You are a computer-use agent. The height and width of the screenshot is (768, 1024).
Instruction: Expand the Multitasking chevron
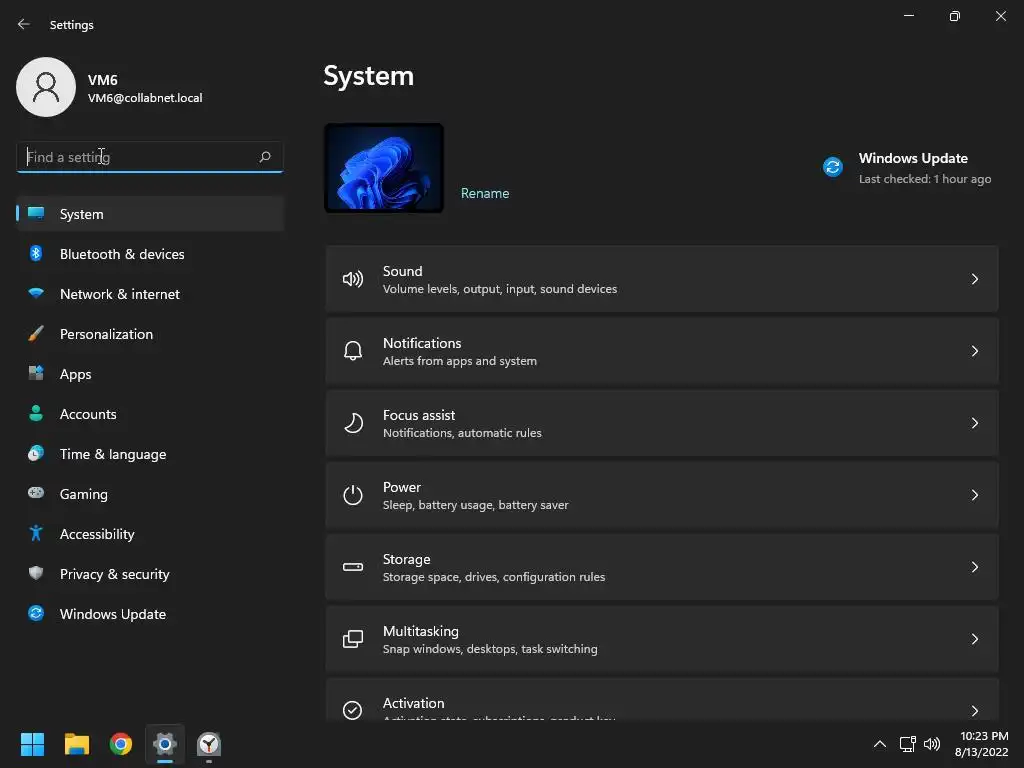(974, 639)
